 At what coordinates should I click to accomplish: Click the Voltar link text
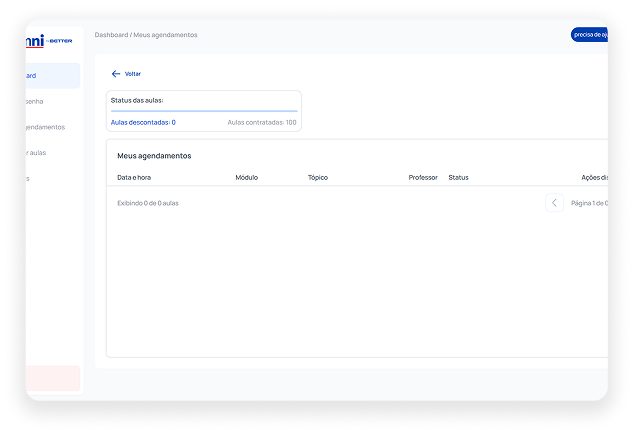133,74
